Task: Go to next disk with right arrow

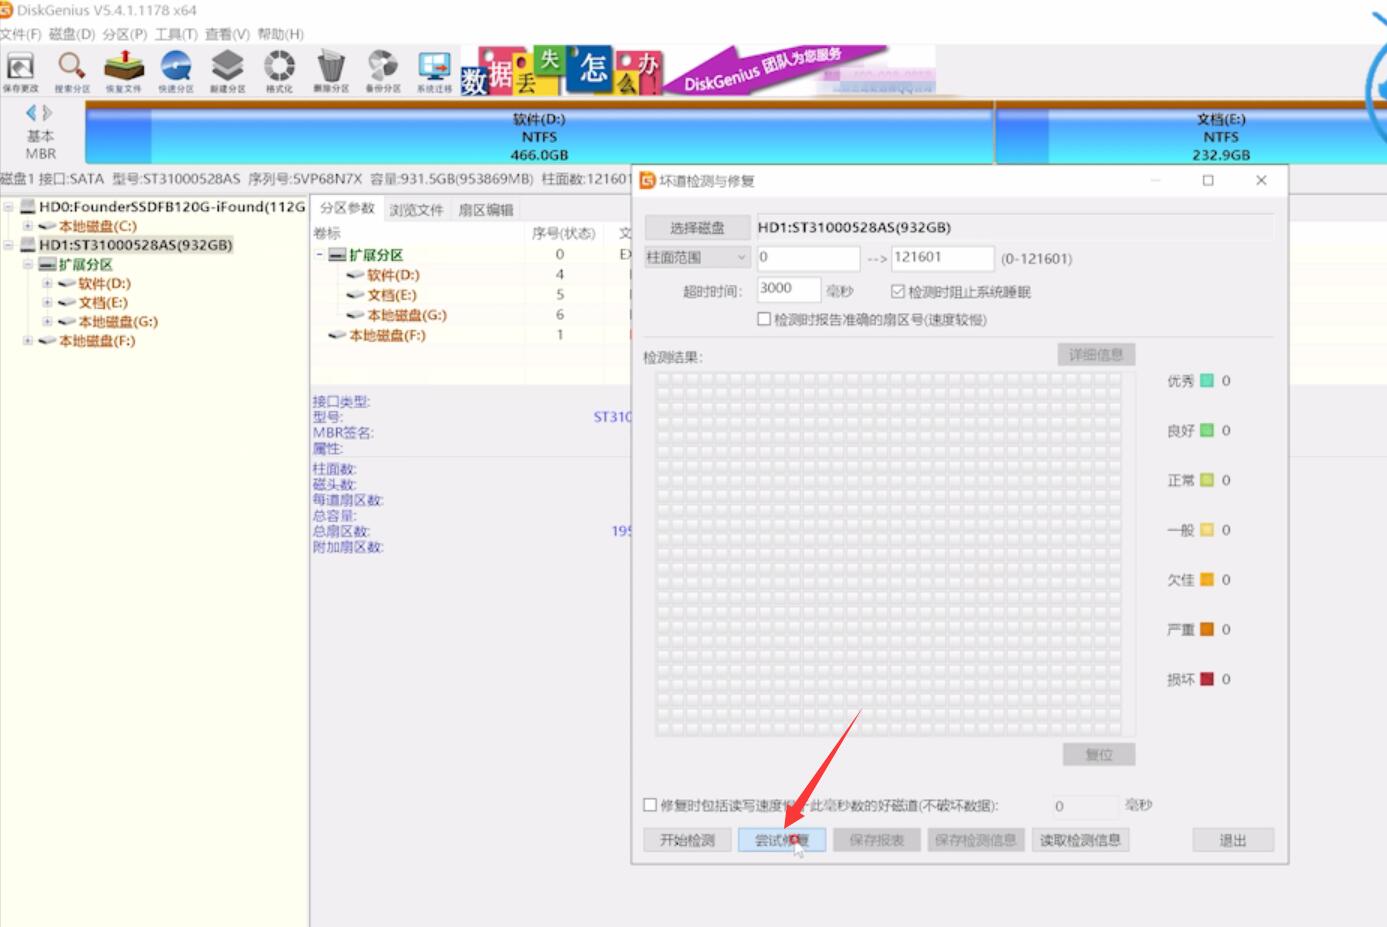Action: 47,113
